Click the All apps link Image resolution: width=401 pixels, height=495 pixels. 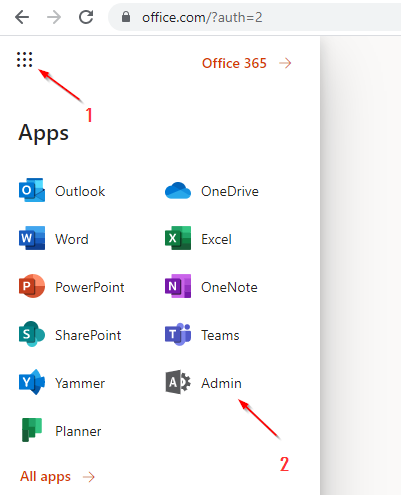[45, 476]
